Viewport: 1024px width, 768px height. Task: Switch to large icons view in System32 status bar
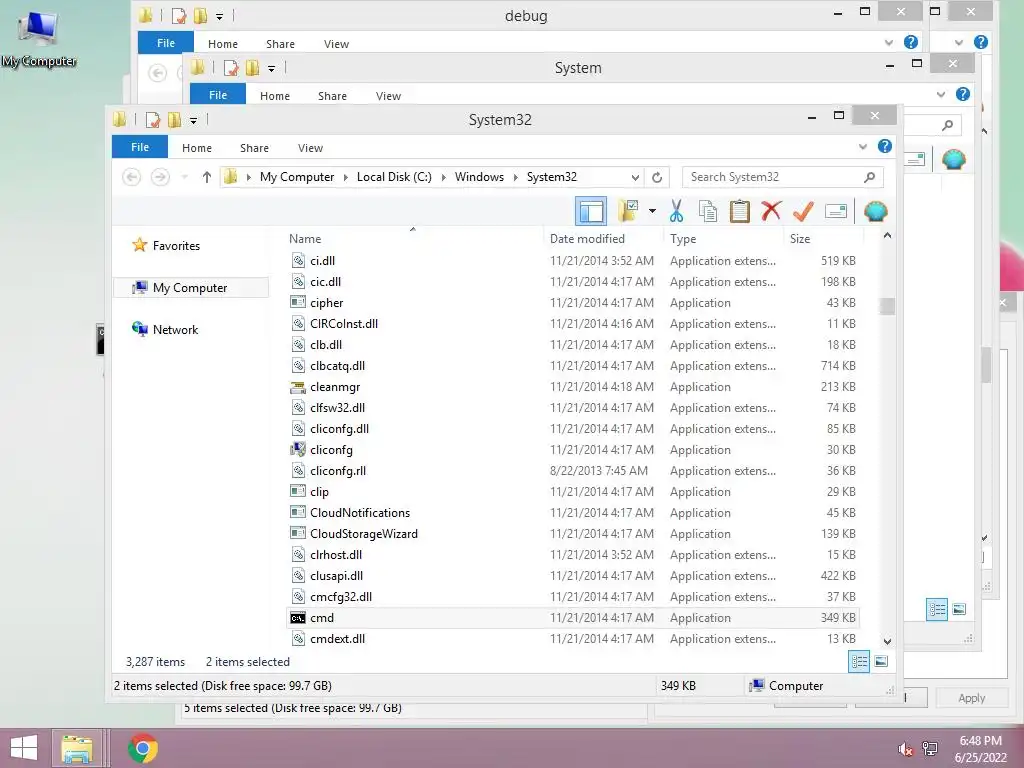[x=881, y=662]
